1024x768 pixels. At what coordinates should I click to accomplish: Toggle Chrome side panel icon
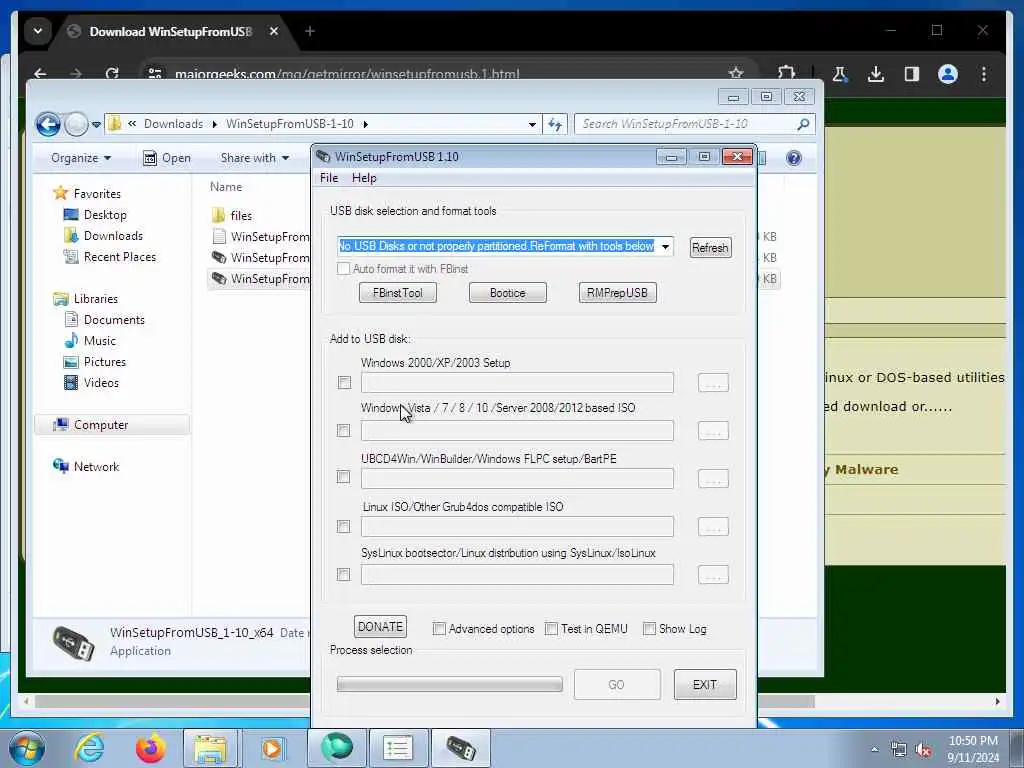click(912, 74)
